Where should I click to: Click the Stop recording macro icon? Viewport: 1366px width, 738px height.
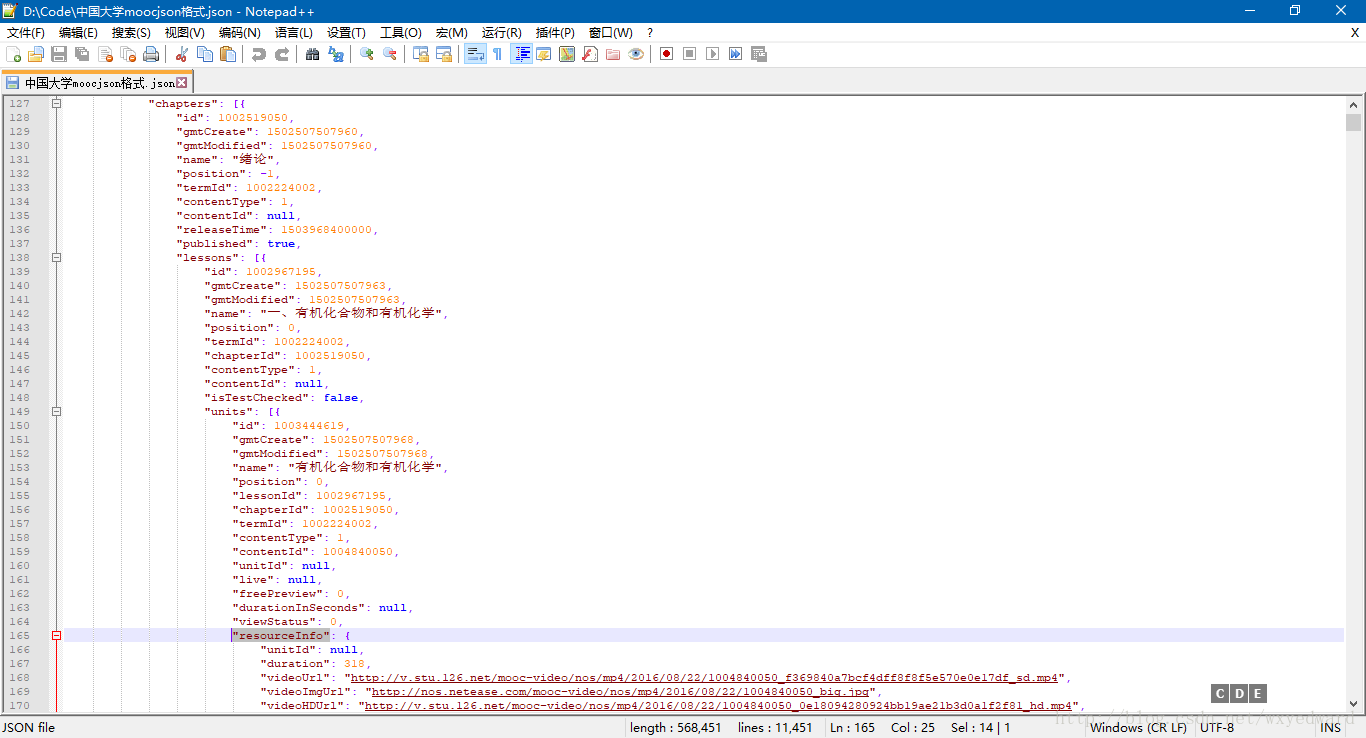click(x=689, y=54)
